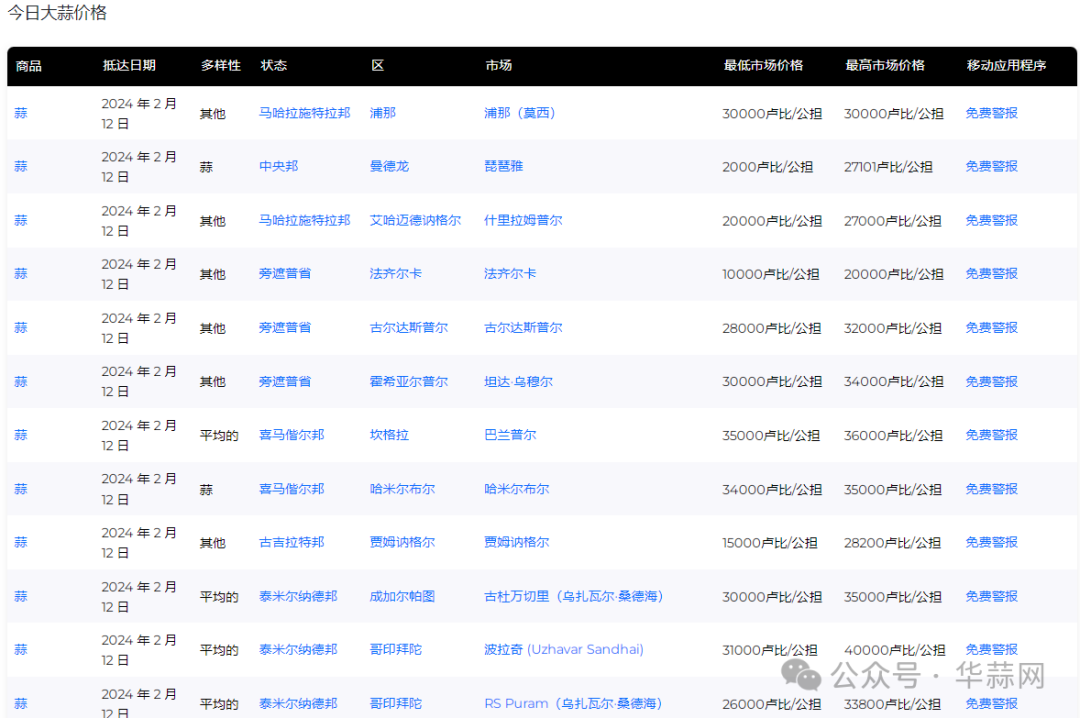Open the 浦那（莫西）market link
This screenshot has height=718, width=1080.
519,113
